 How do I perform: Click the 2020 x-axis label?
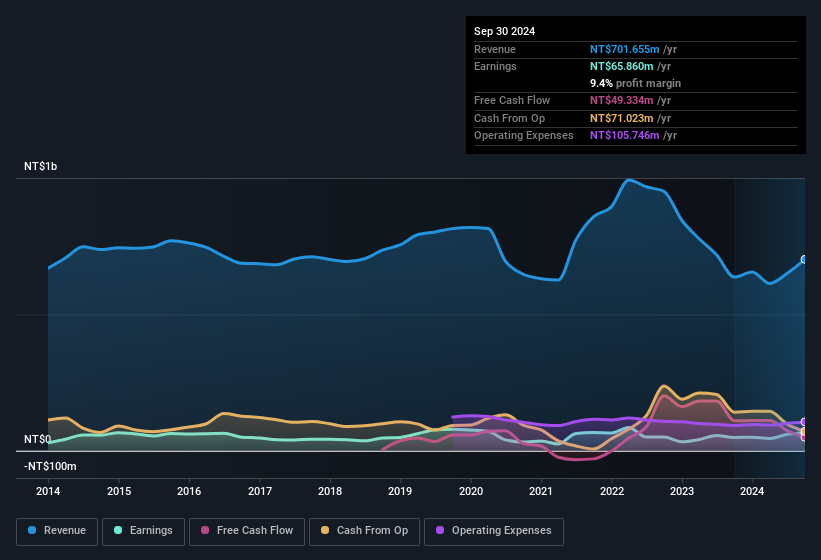pos(471,491)
